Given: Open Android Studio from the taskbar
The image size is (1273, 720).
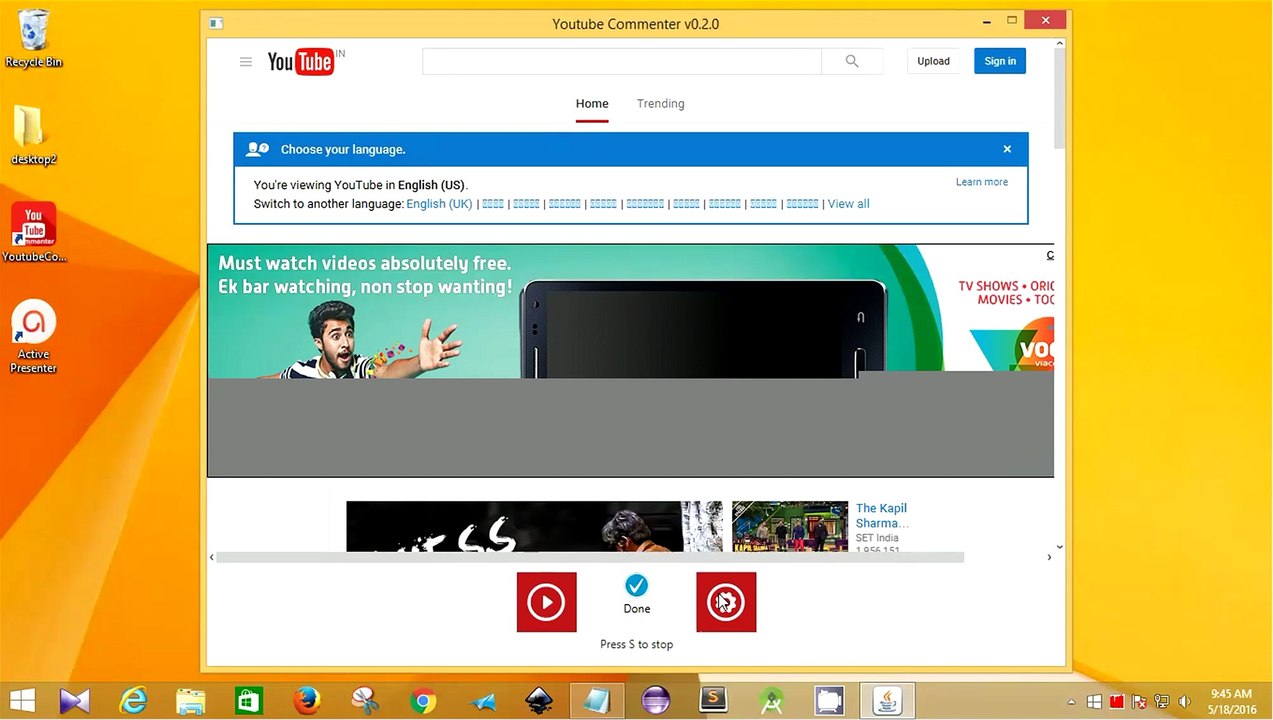Looking at the screenshot, I should click(x=771, y=701).
